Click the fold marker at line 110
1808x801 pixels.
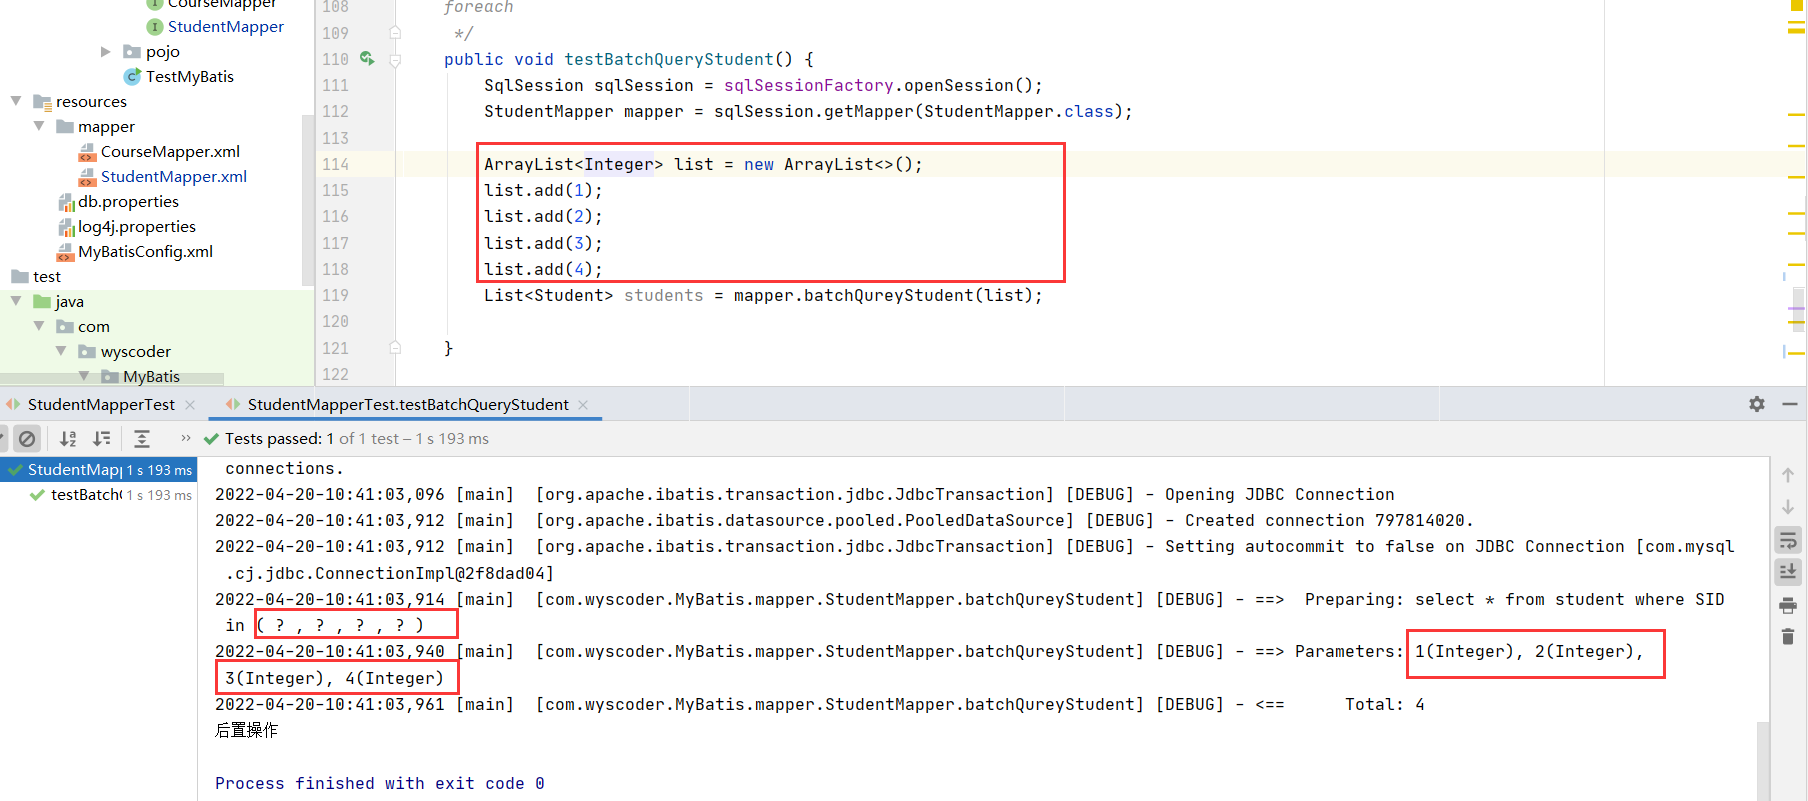395,60
